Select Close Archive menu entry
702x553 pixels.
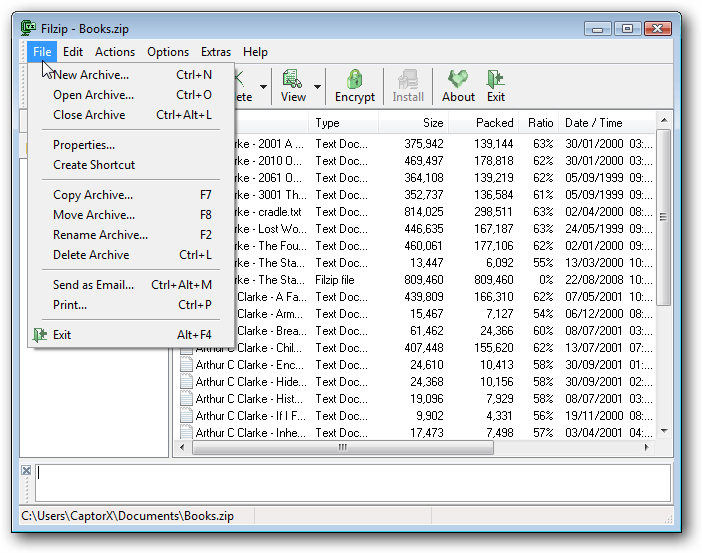(x=132, y=115)
